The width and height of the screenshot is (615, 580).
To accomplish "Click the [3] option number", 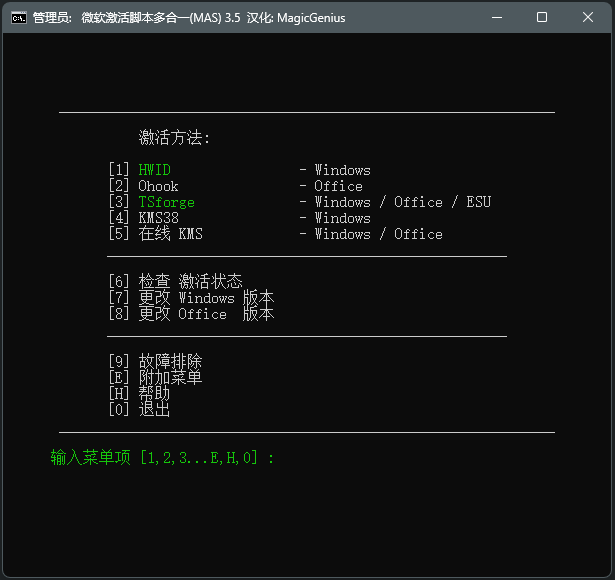I will click(x=119, y=202).
